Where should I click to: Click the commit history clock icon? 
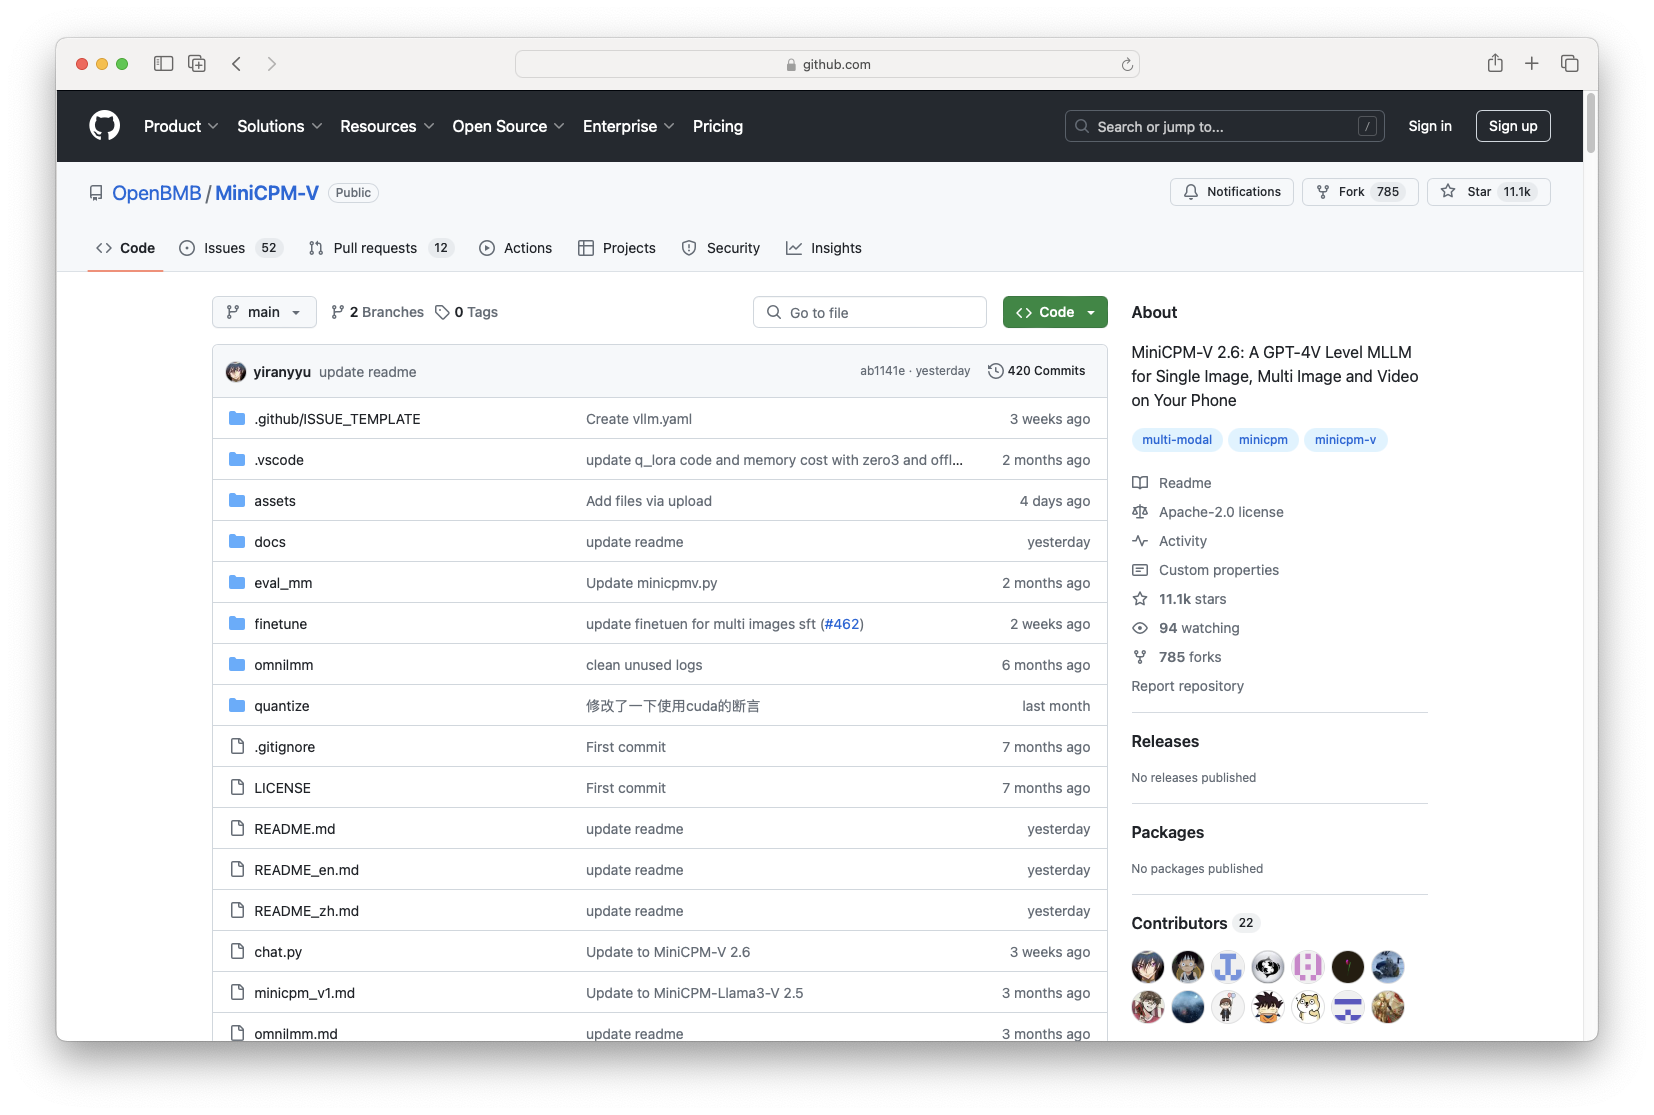995,371
